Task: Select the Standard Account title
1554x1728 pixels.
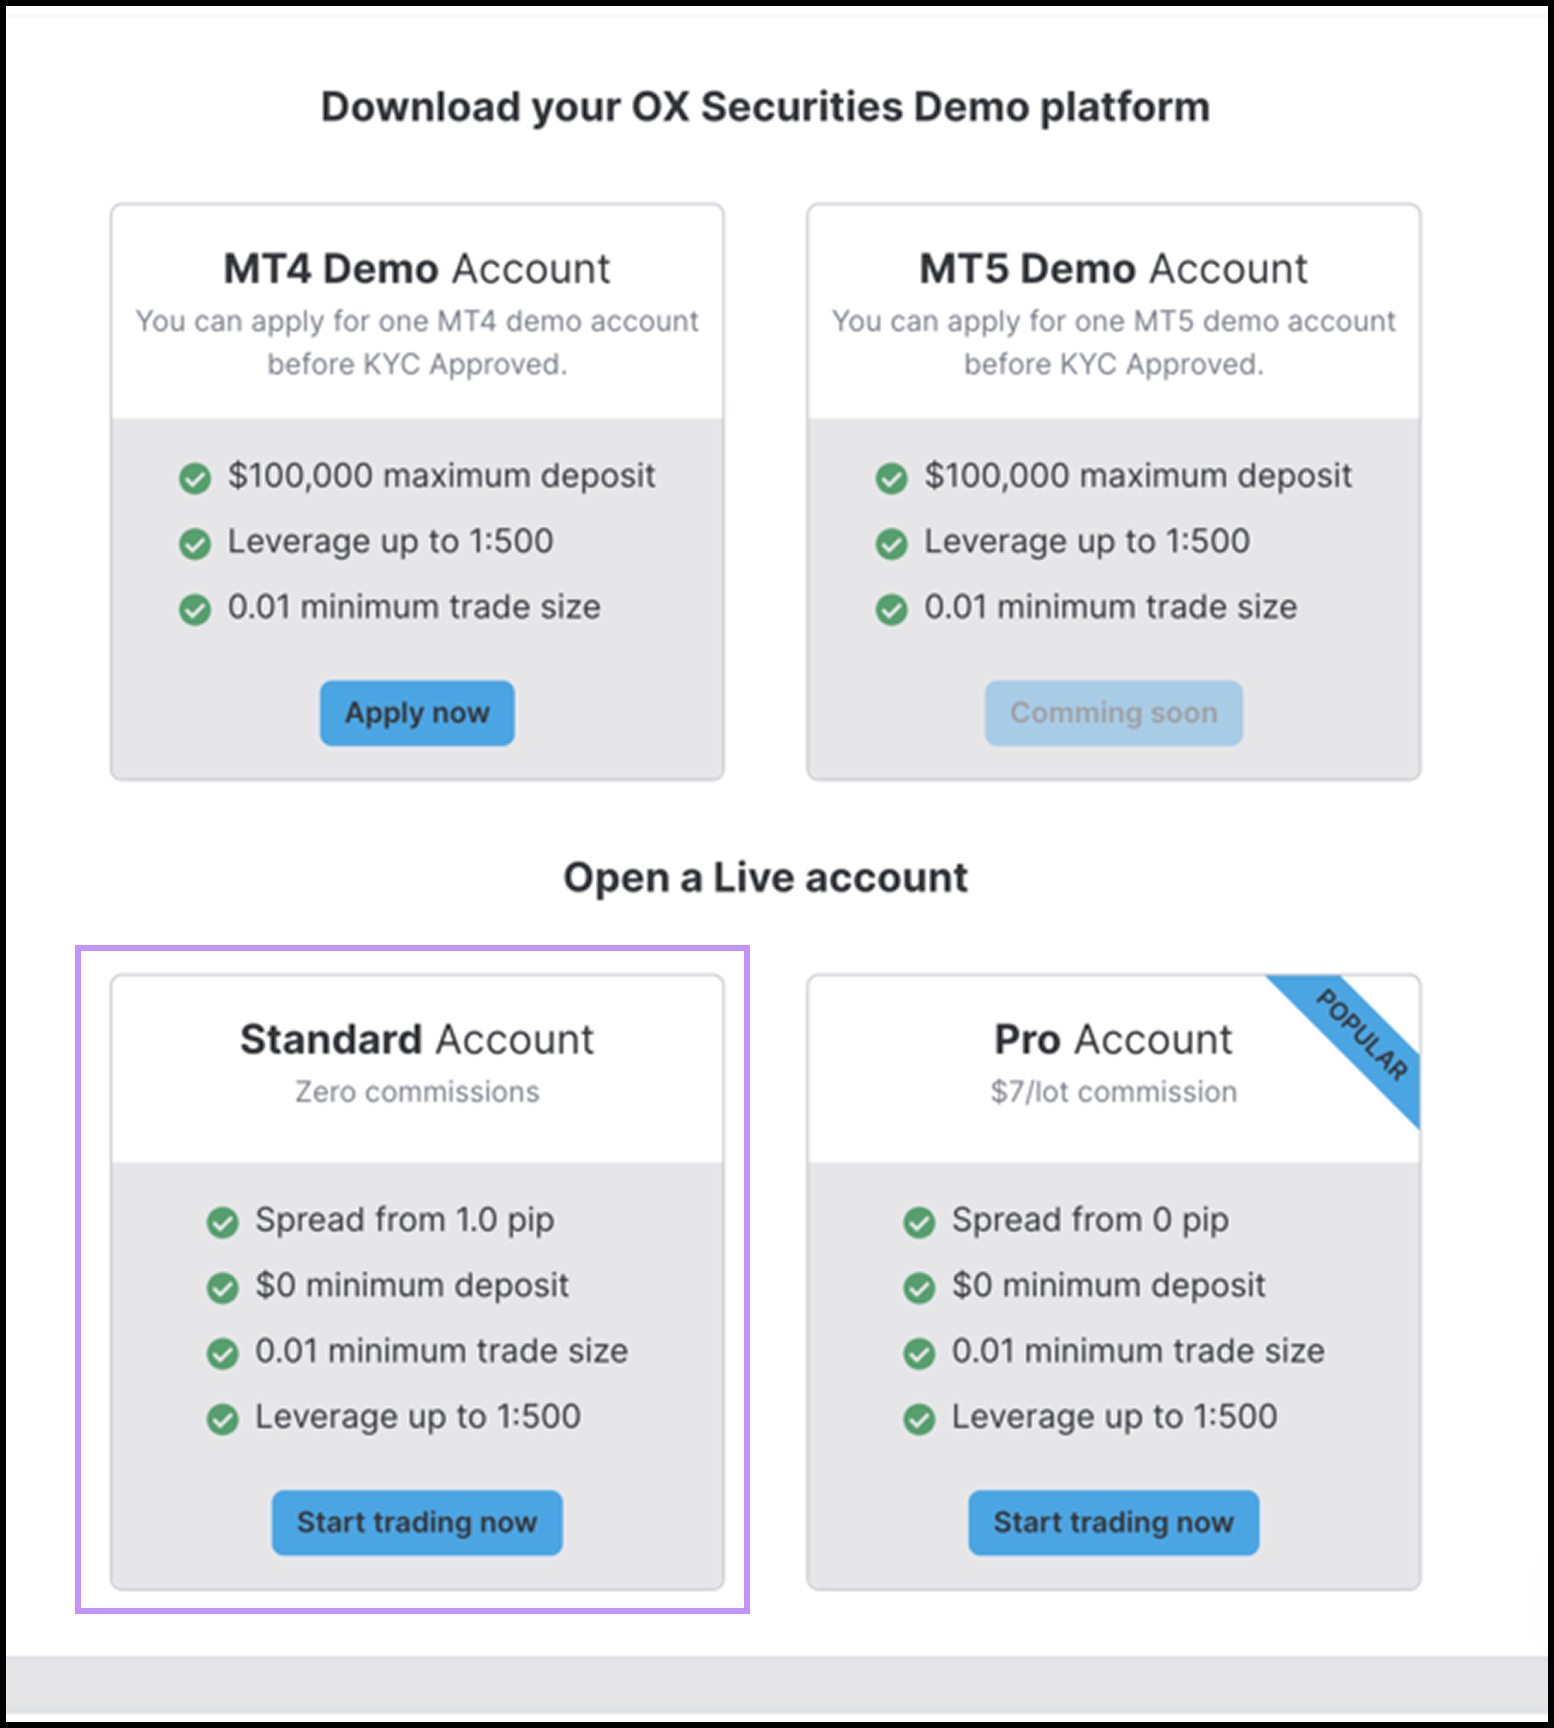Action: pos(417,1040)
